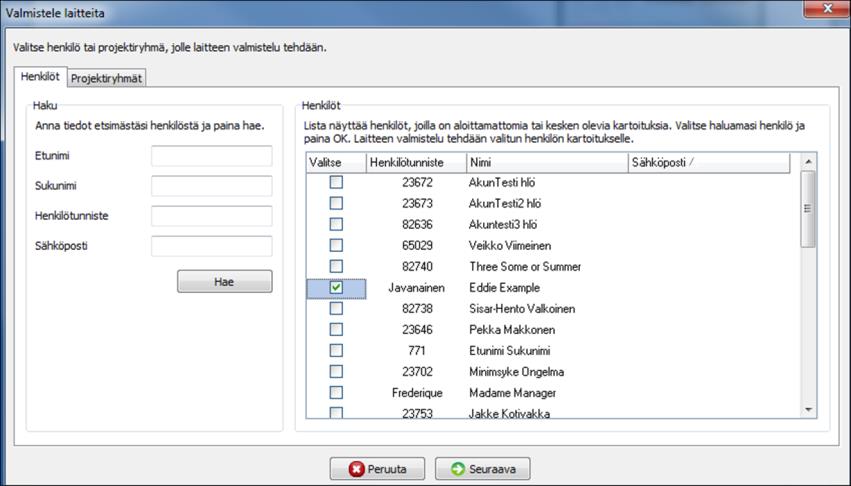The width and height of the screenshot is (851, 486).
Task: Sort the list by the Sähköposti column header
Action: [709, 162]
